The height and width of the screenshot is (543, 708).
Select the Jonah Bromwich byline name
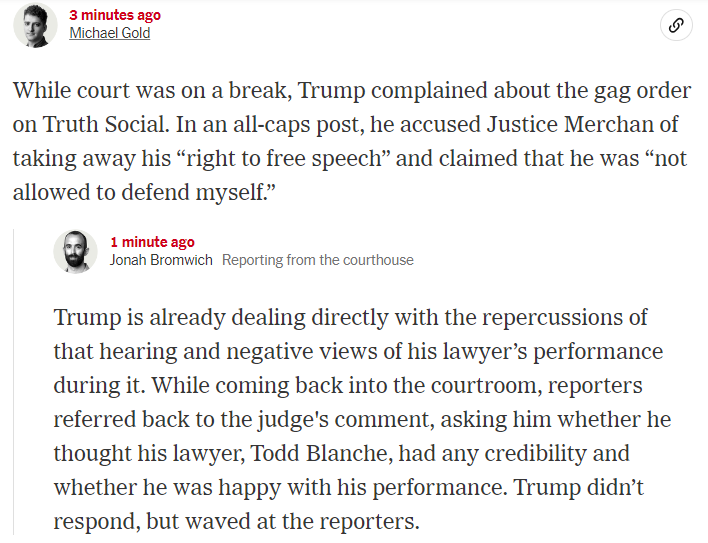161,260
